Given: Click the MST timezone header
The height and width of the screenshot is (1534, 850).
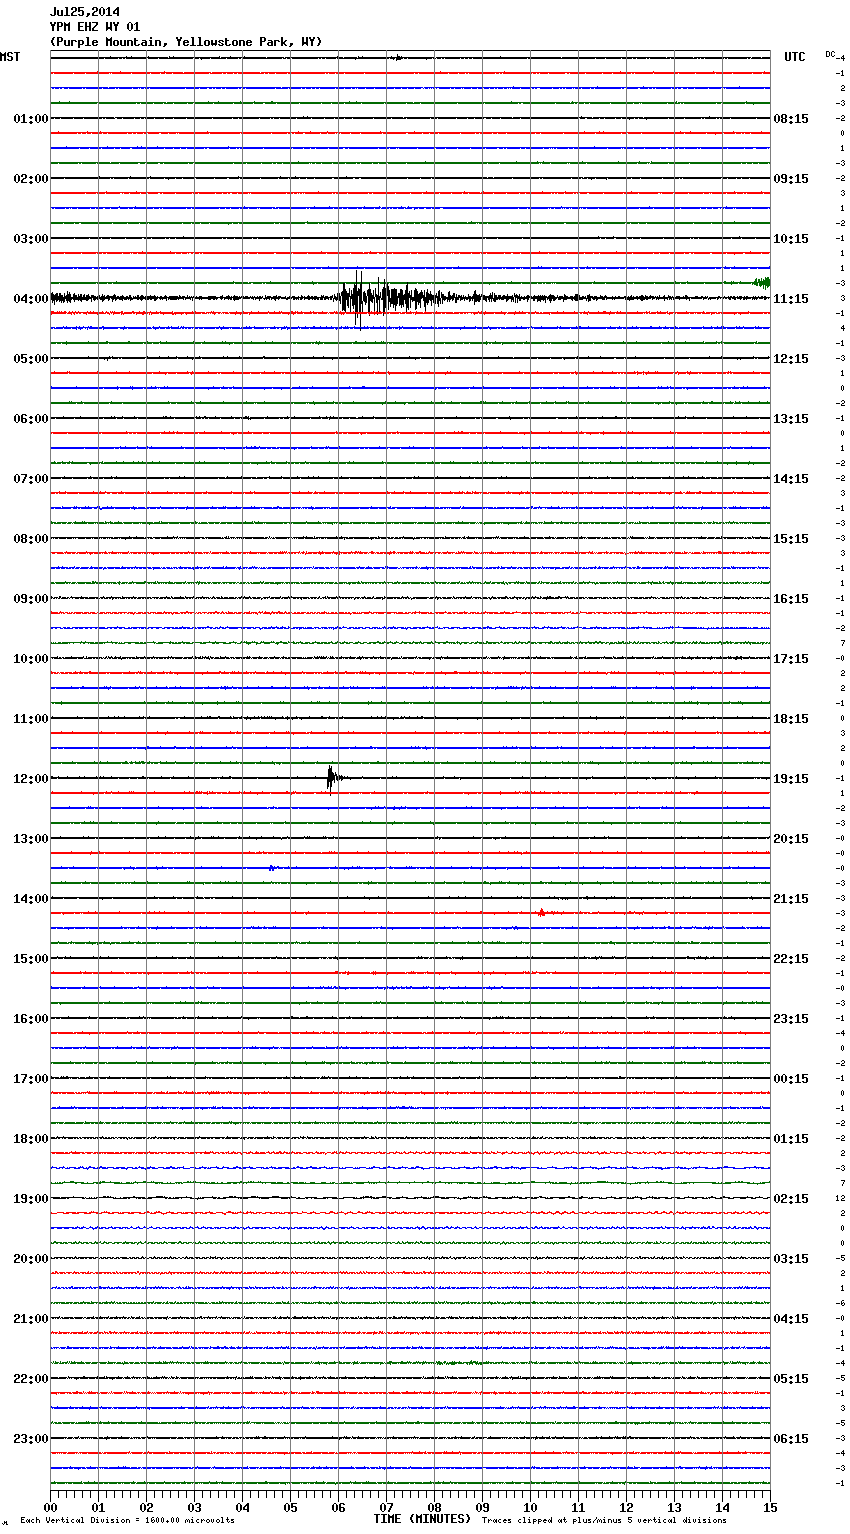Looking at the screenshot, I should (x=10, y=57).
